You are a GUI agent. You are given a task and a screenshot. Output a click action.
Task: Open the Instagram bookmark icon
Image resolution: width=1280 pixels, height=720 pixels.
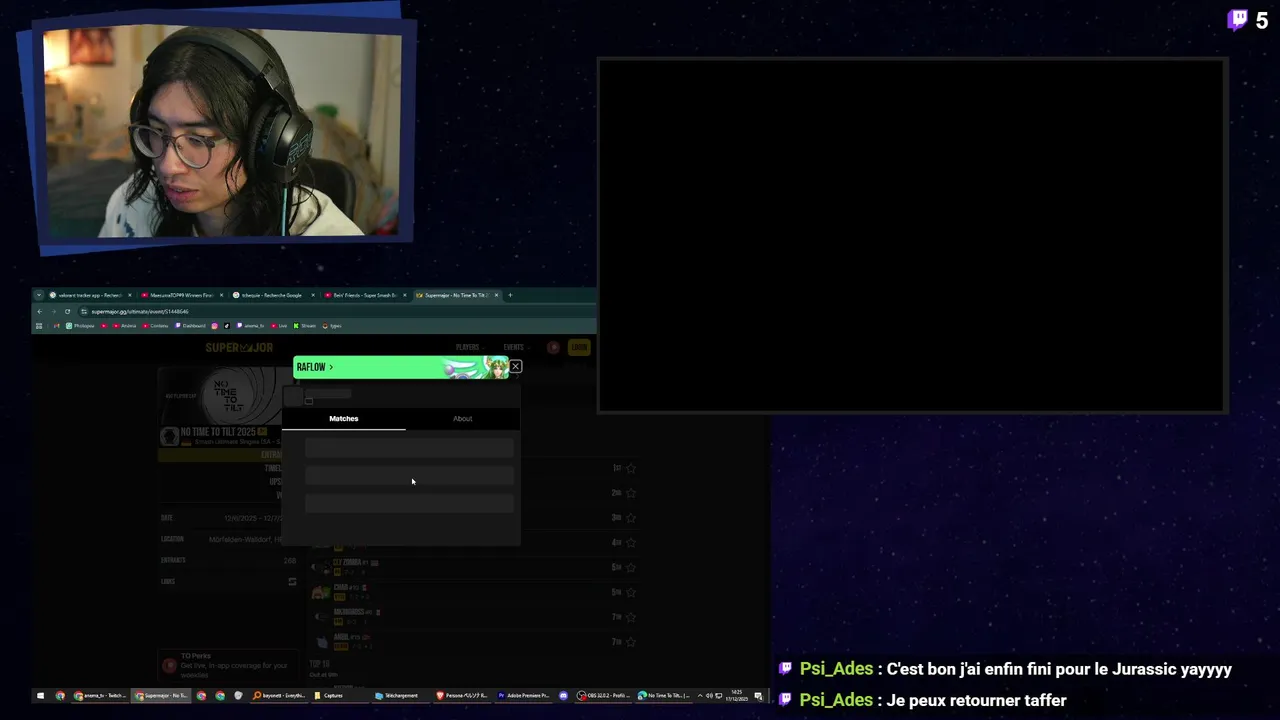(214, 325)
